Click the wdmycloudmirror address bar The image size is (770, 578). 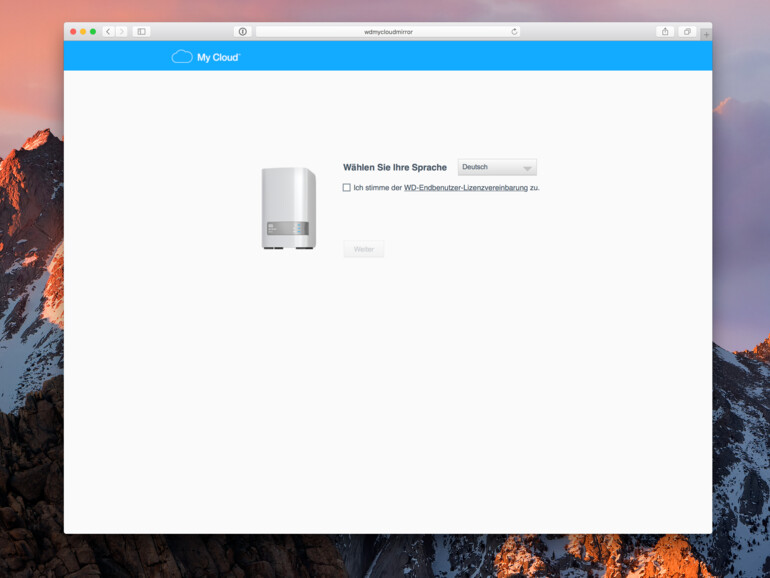[388, 31]
